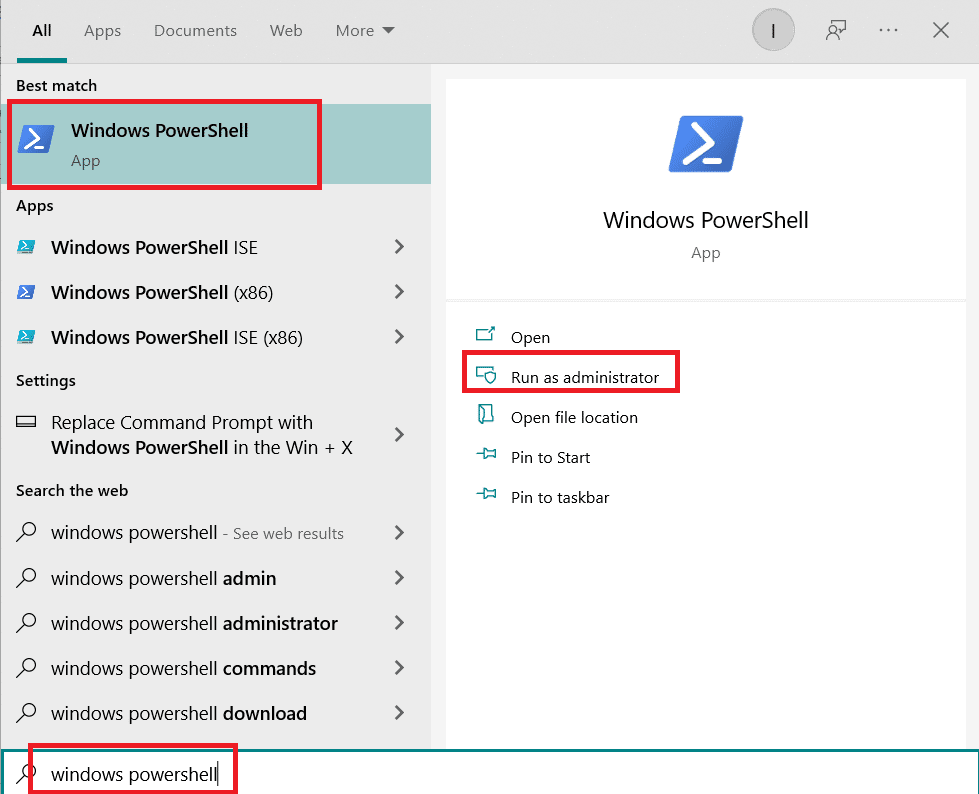Screen dimensions: 979x794
Task: Click the large Windows PowerShell logo
Action: pos(705,142)
